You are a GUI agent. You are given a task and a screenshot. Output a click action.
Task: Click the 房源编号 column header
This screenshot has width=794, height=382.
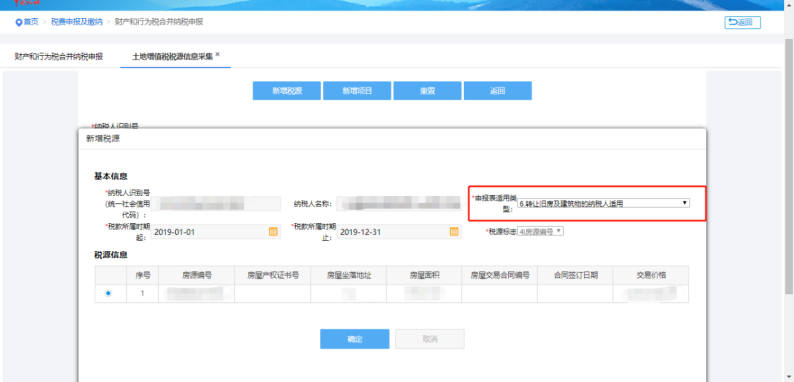tap(196, 275)
